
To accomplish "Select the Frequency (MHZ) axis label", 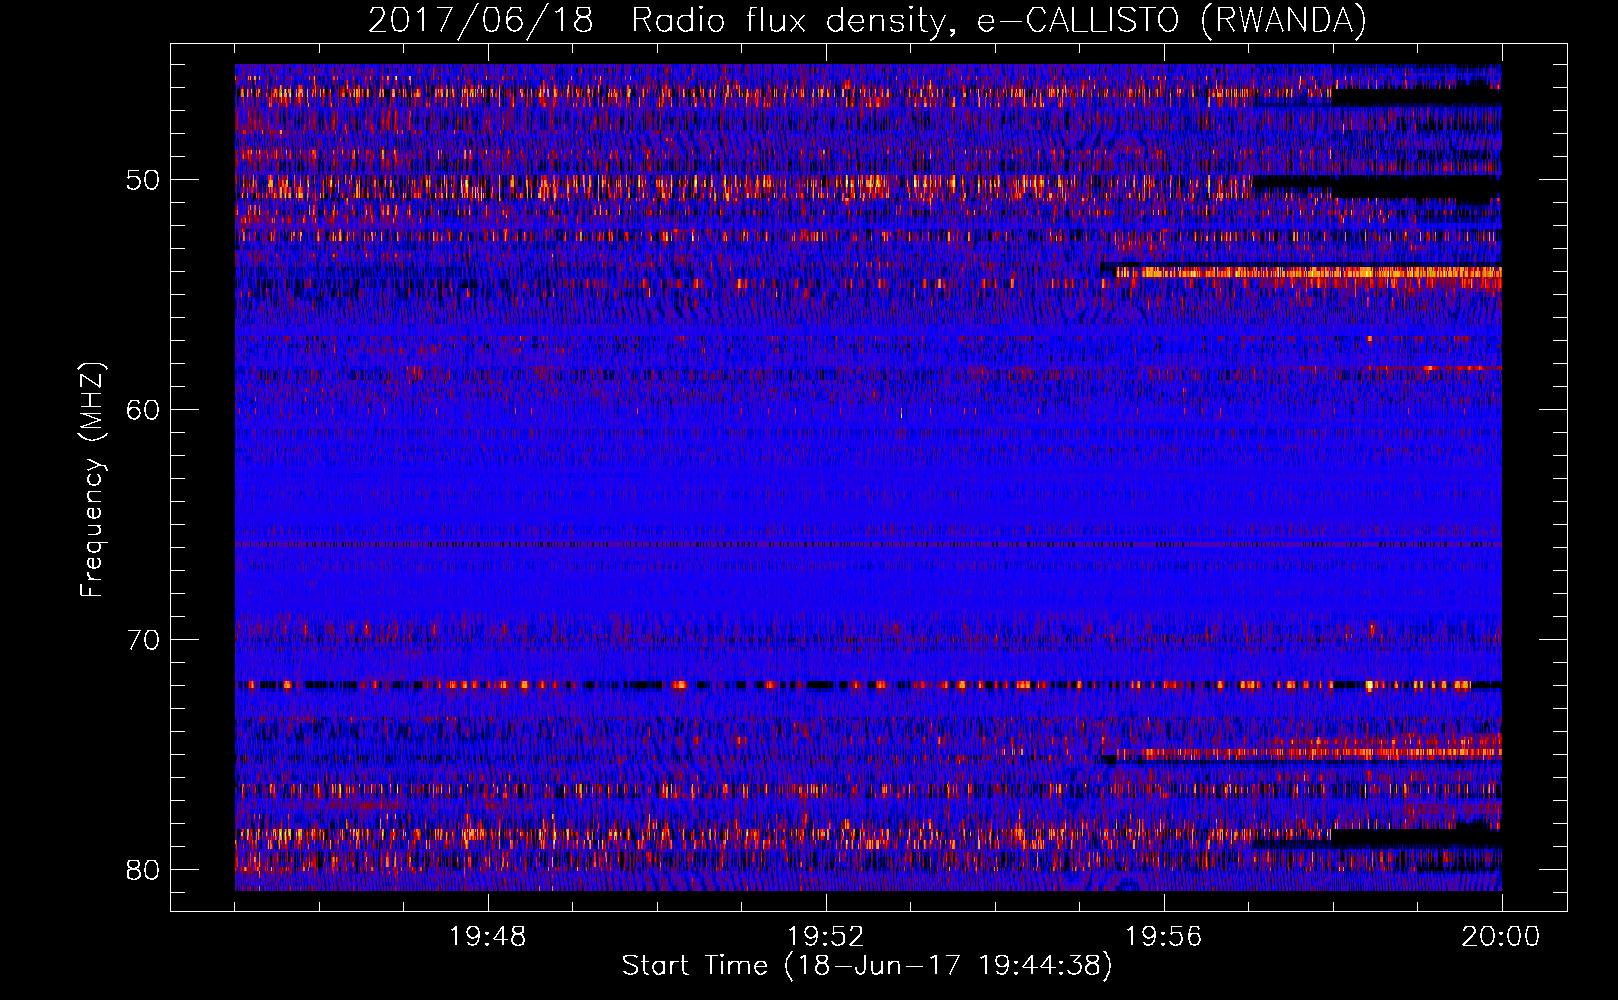I will coord(92,480).
